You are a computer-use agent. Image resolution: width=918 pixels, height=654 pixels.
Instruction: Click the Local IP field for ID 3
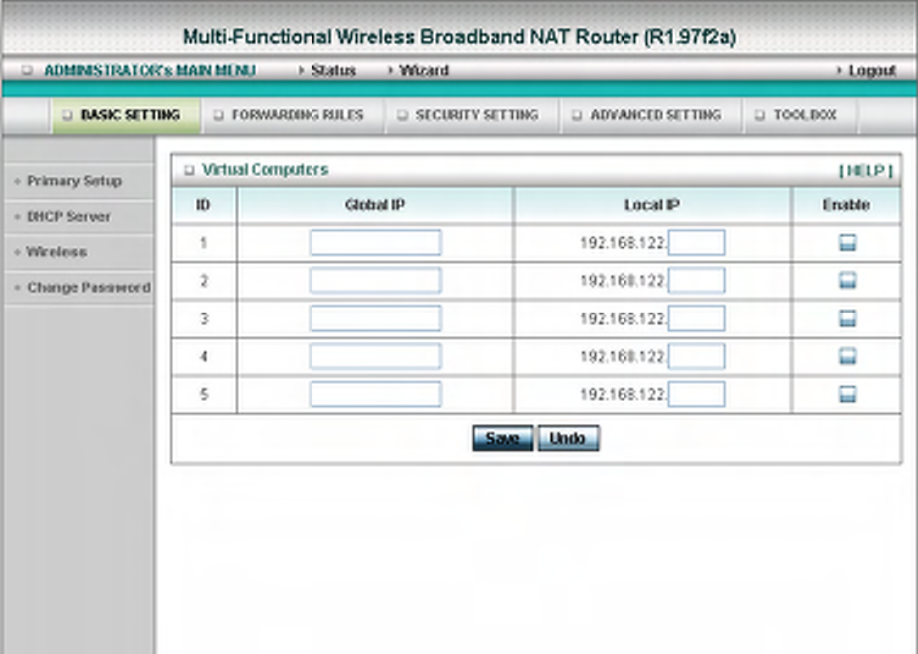[696, 319]
